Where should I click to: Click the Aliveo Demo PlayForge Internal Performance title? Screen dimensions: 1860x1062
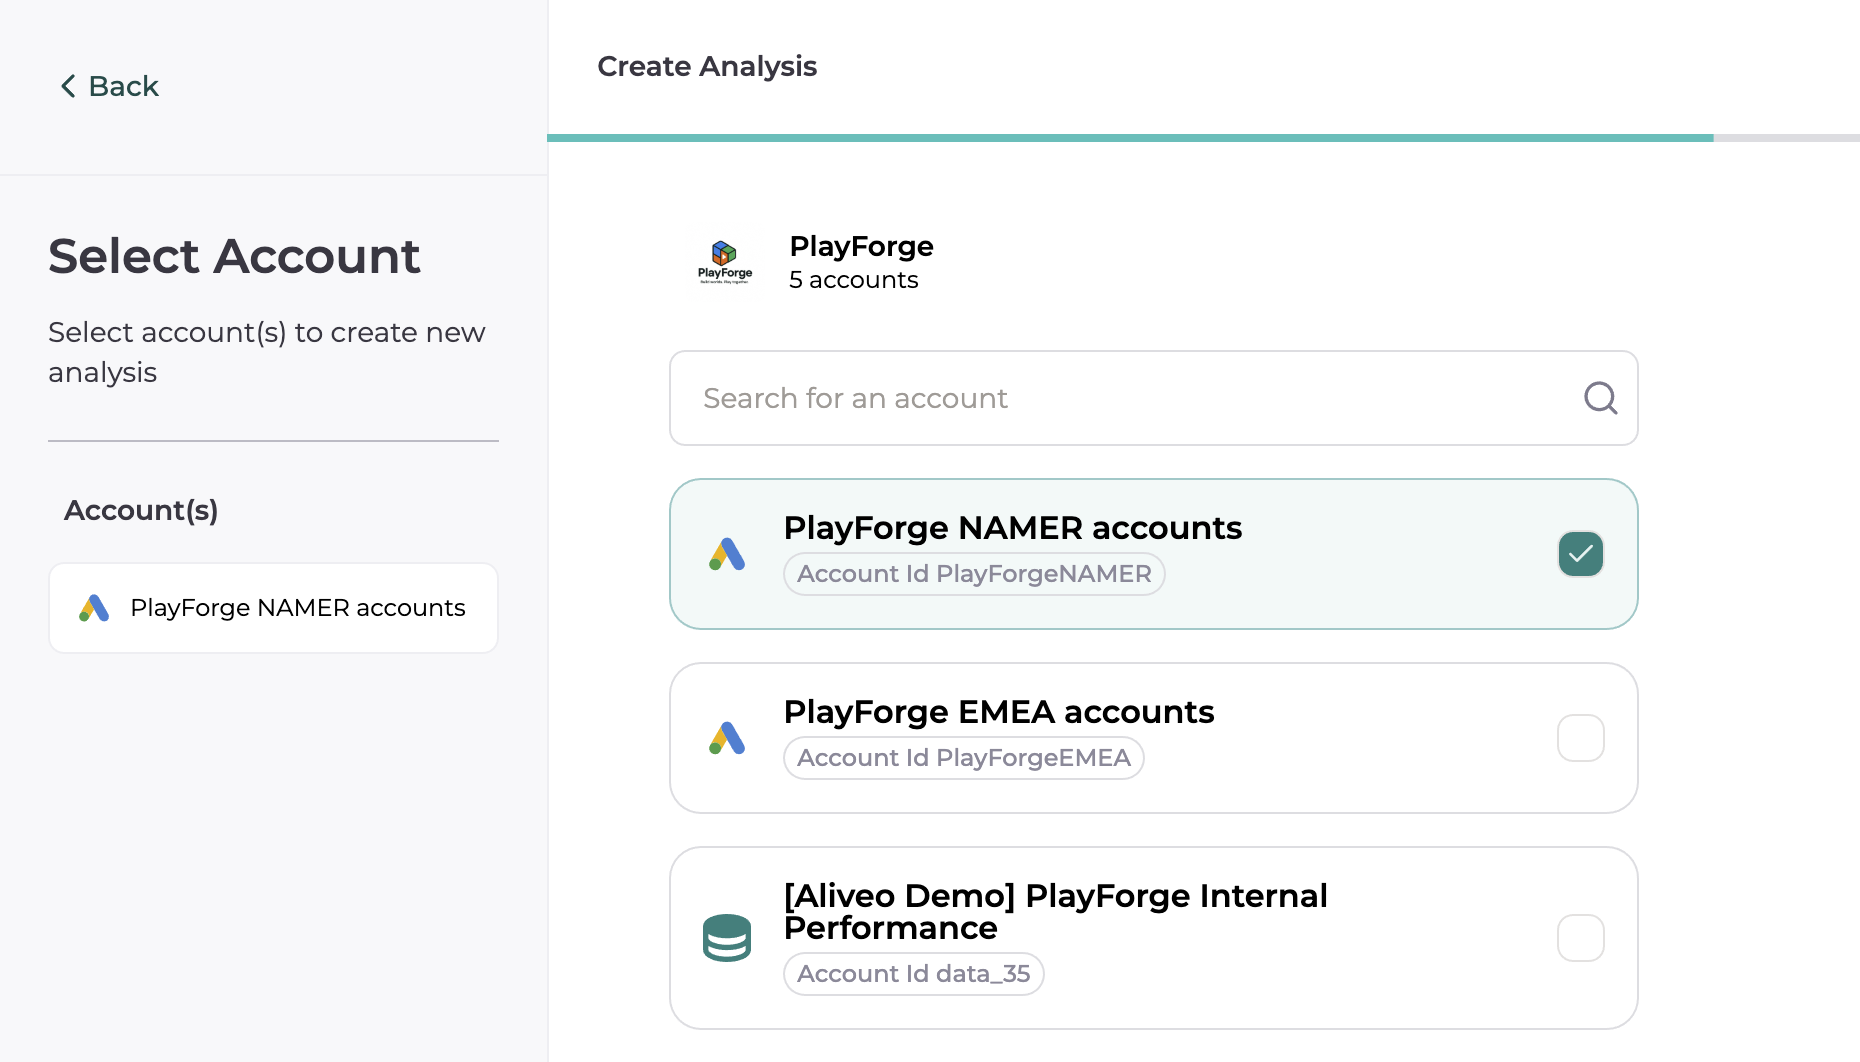coord(1055,911)
